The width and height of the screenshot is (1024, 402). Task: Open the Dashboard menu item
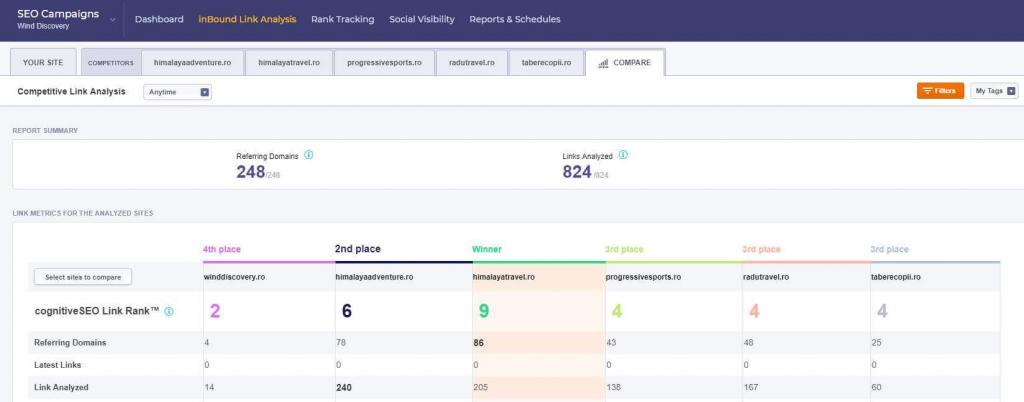(x=159, y=20)
